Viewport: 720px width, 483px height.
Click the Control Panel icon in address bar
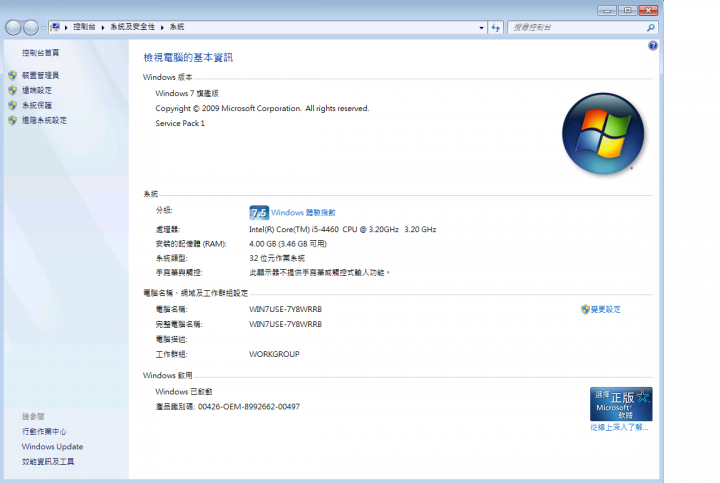(56, 27)
